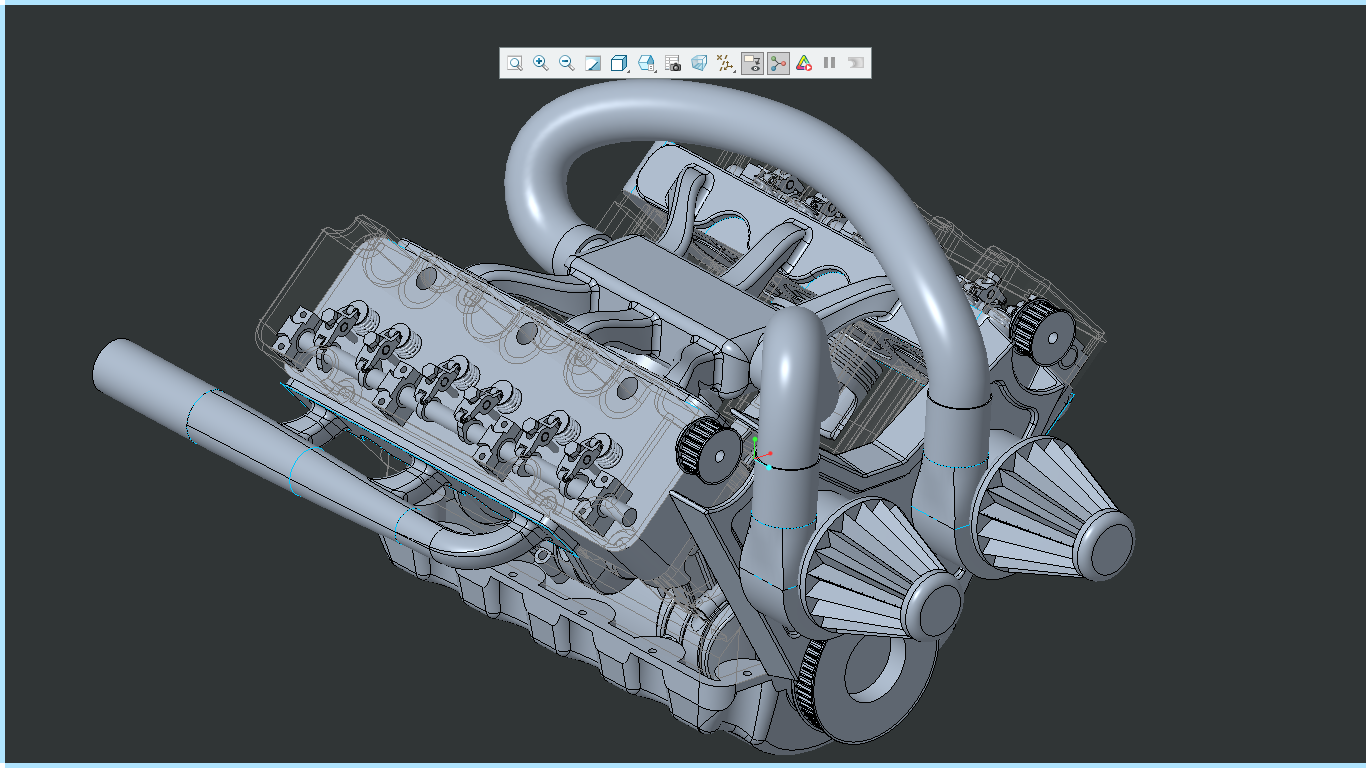Toggle the annotation visibility eye button
This screenshot has height=768, width=1366.
pos(754,62)
